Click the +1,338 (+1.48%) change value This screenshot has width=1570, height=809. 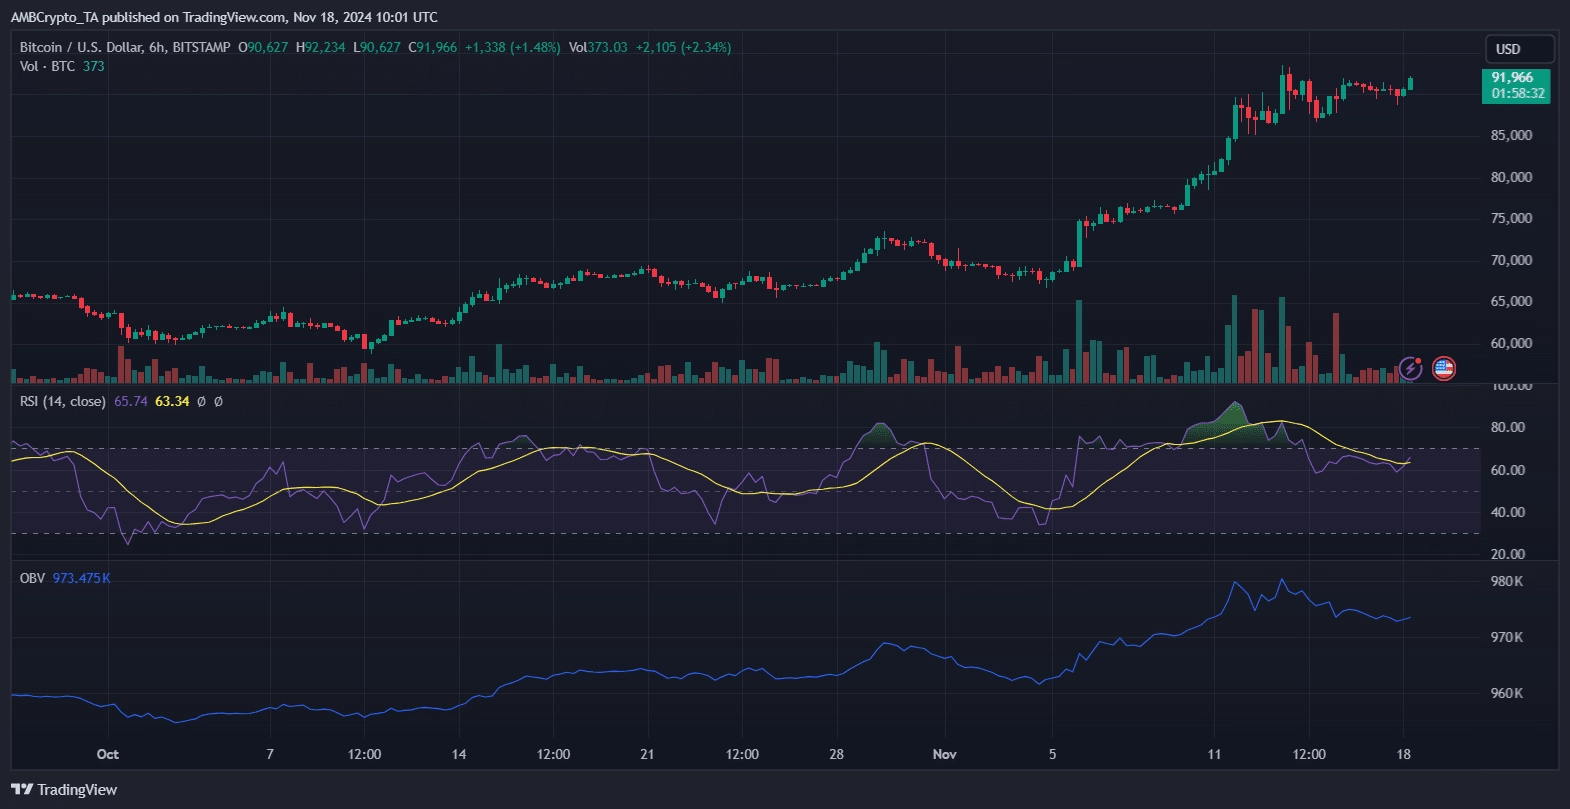coord(513,47)
